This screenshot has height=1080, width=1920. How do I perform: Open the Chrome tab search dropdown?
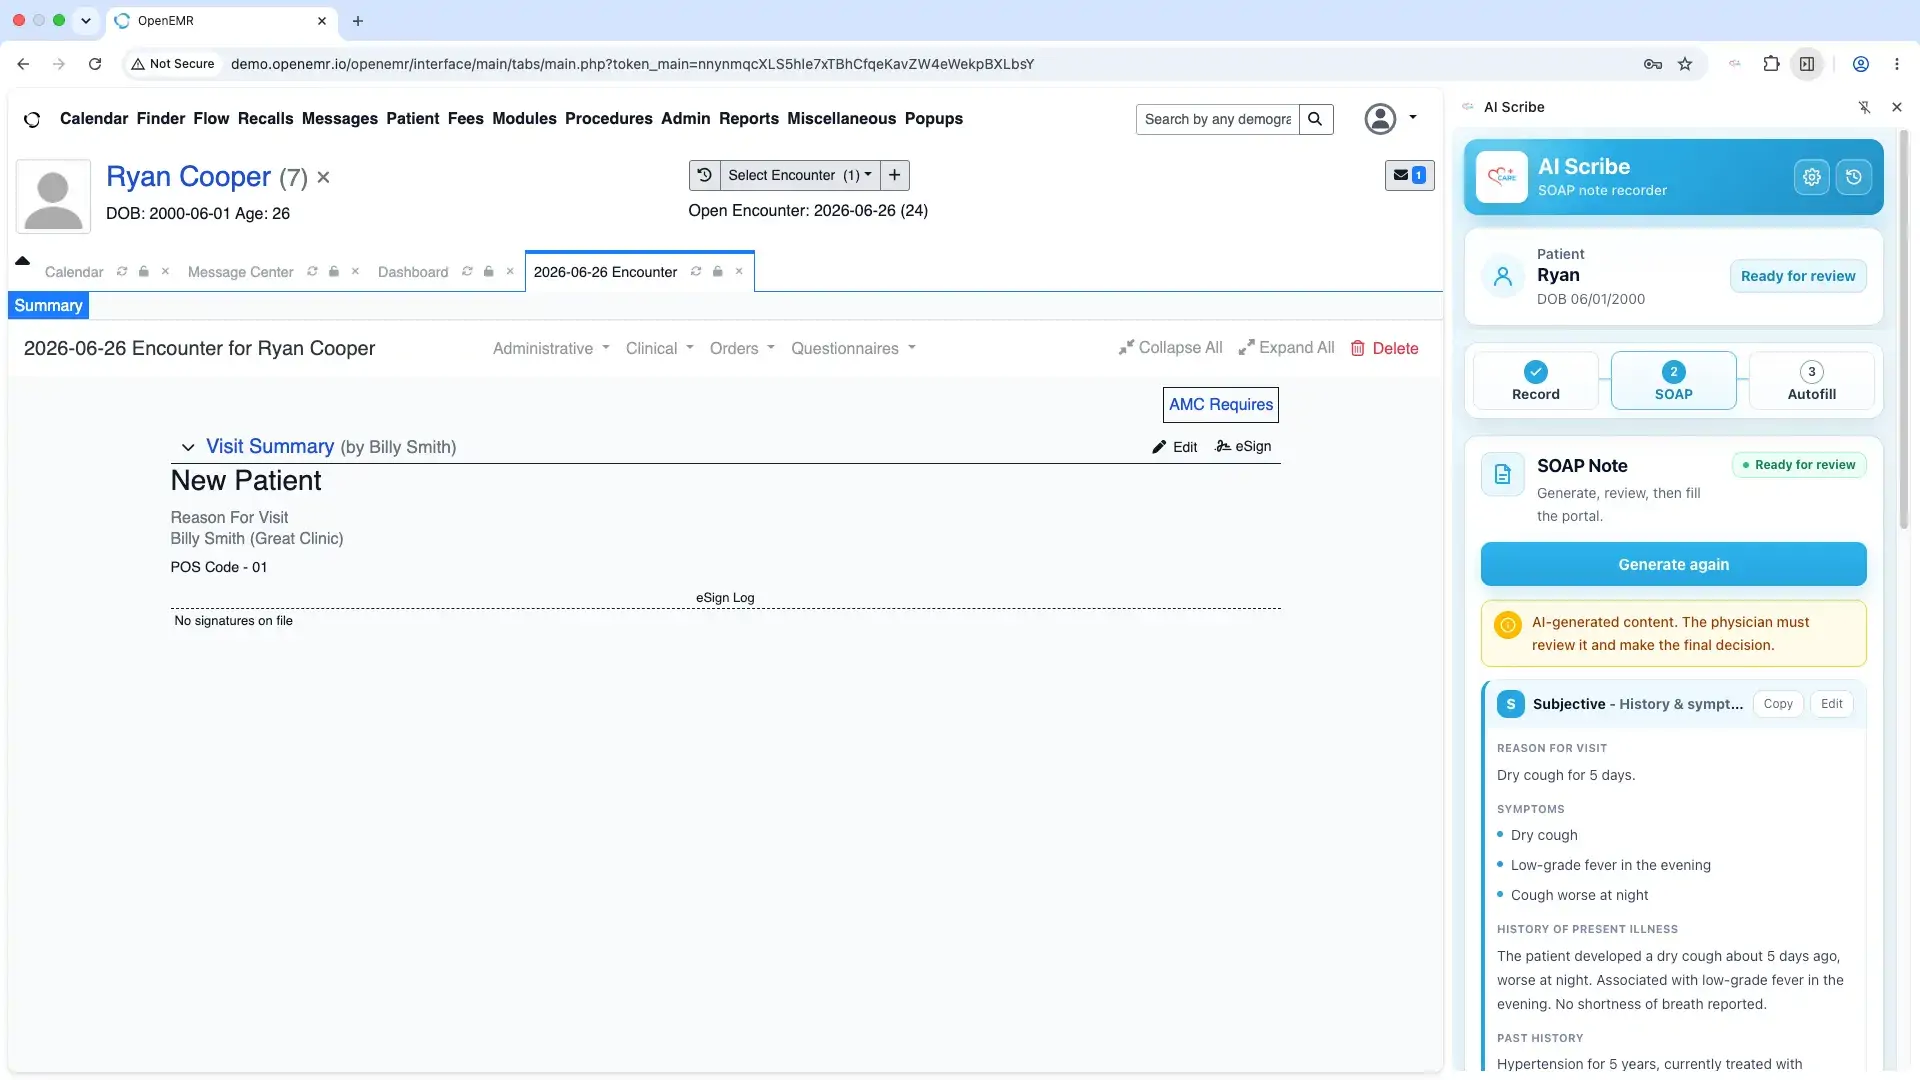[86, 20]
